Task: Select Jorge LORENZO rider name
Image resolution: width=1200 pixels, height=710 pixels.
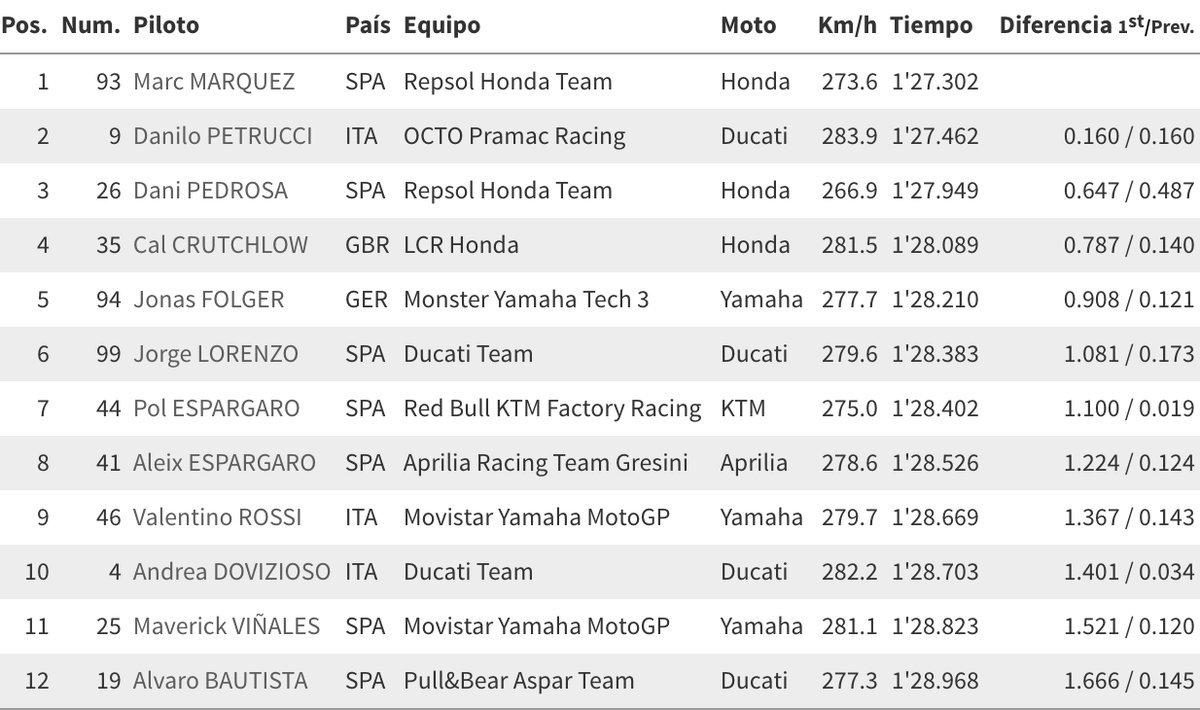Action: tap(214, 354)
